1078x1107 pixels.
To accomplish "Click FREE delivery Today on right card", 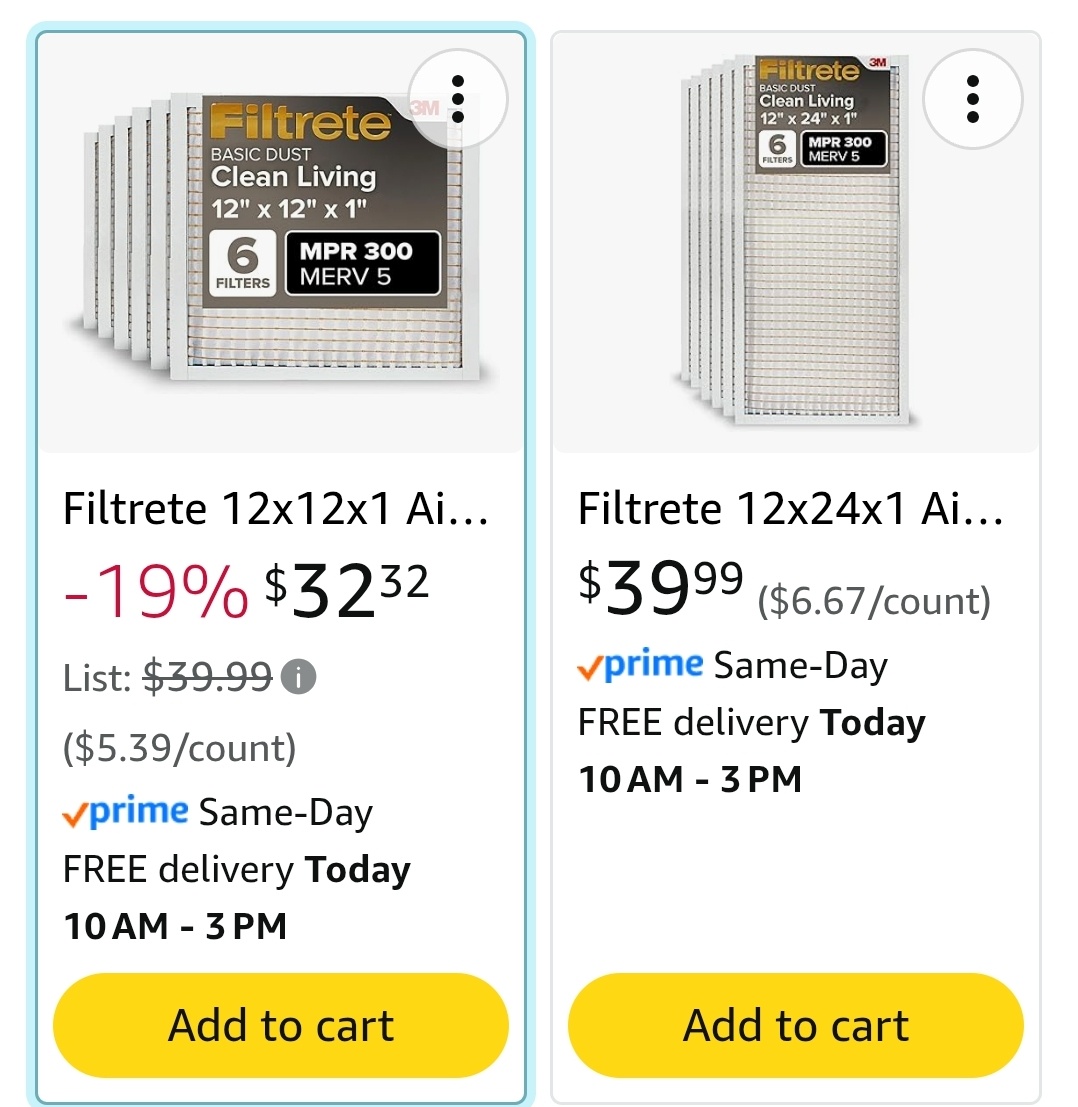I will 751,723.
